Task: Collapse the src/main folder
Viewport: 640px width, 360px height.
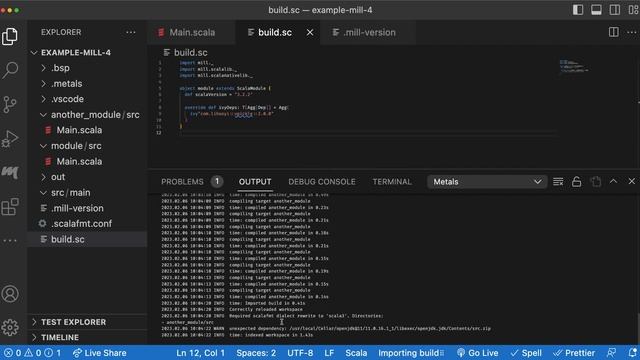Action: tap(87, 192)
